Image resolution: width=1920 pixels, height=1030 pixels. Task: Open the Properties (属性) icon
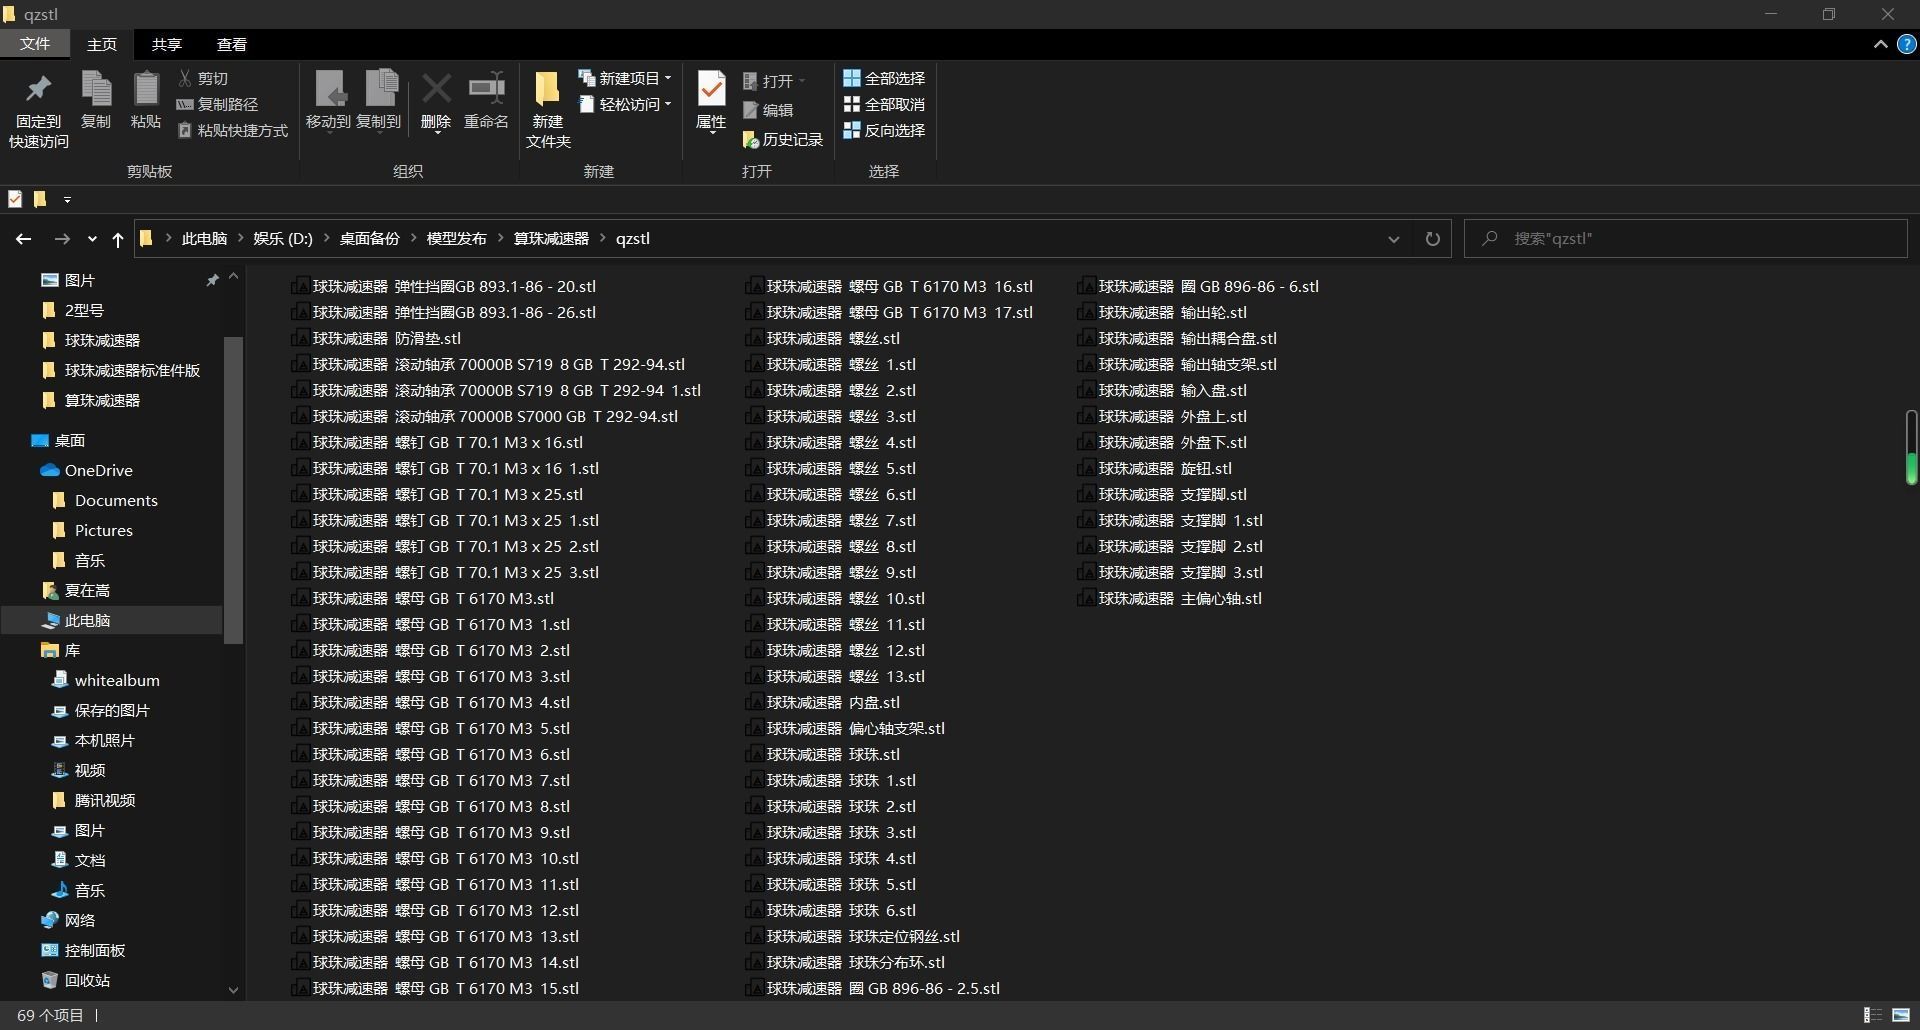click(x=711, y=89)
